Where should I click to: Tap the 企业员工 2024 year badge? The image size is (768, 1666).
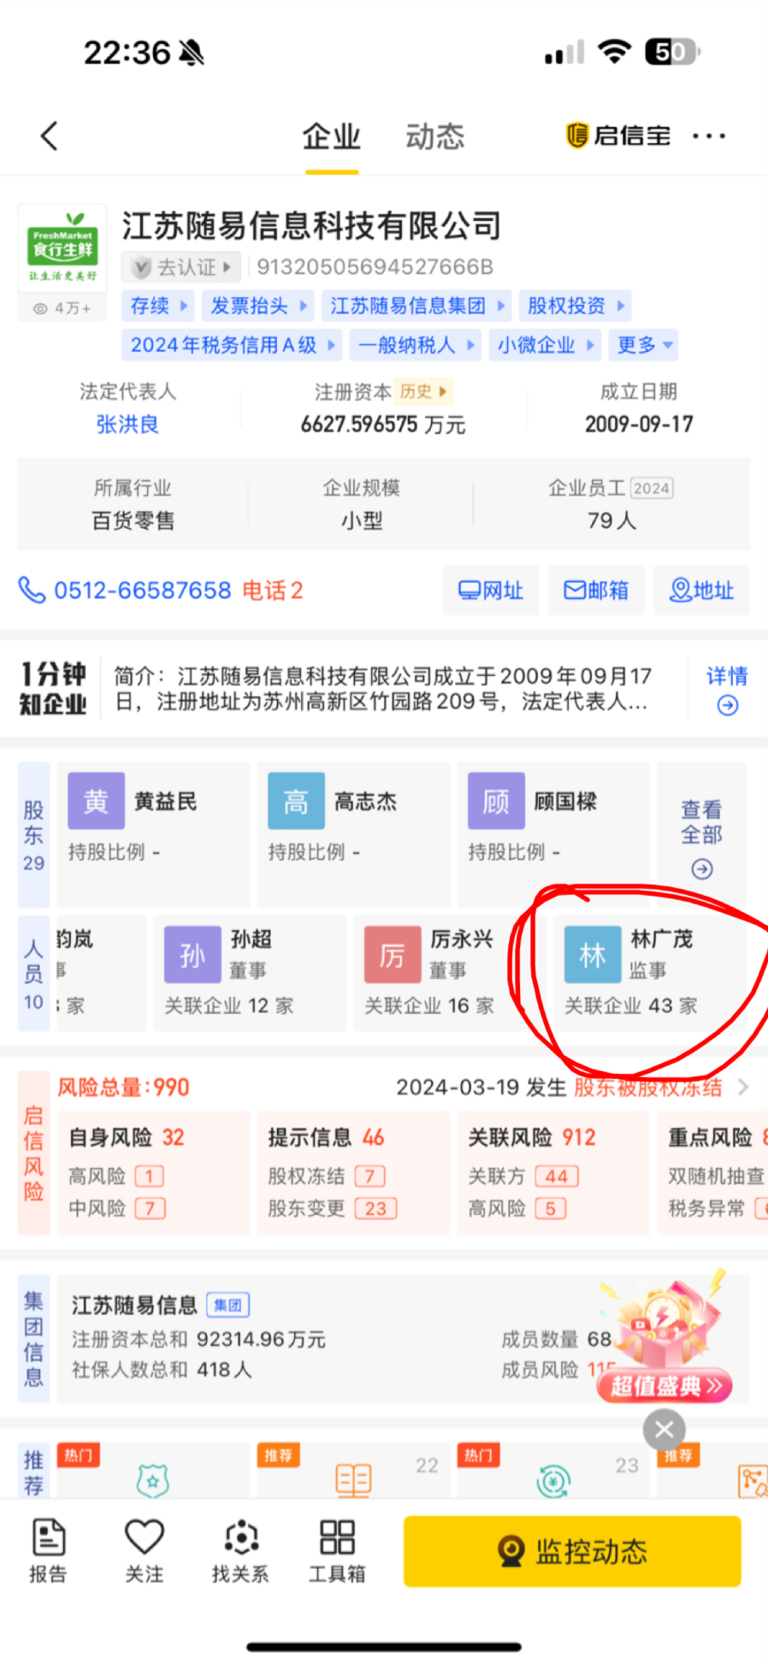click(x=651, y=488)
